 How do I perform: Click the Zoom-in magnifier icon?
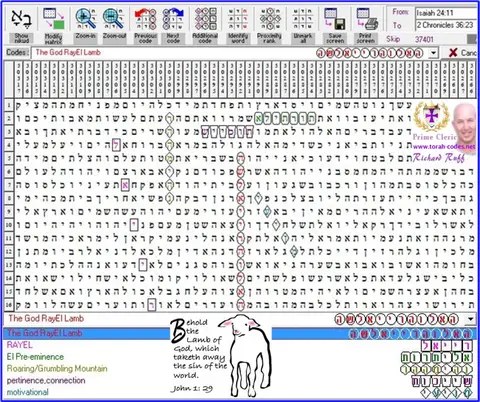(86, 19)
